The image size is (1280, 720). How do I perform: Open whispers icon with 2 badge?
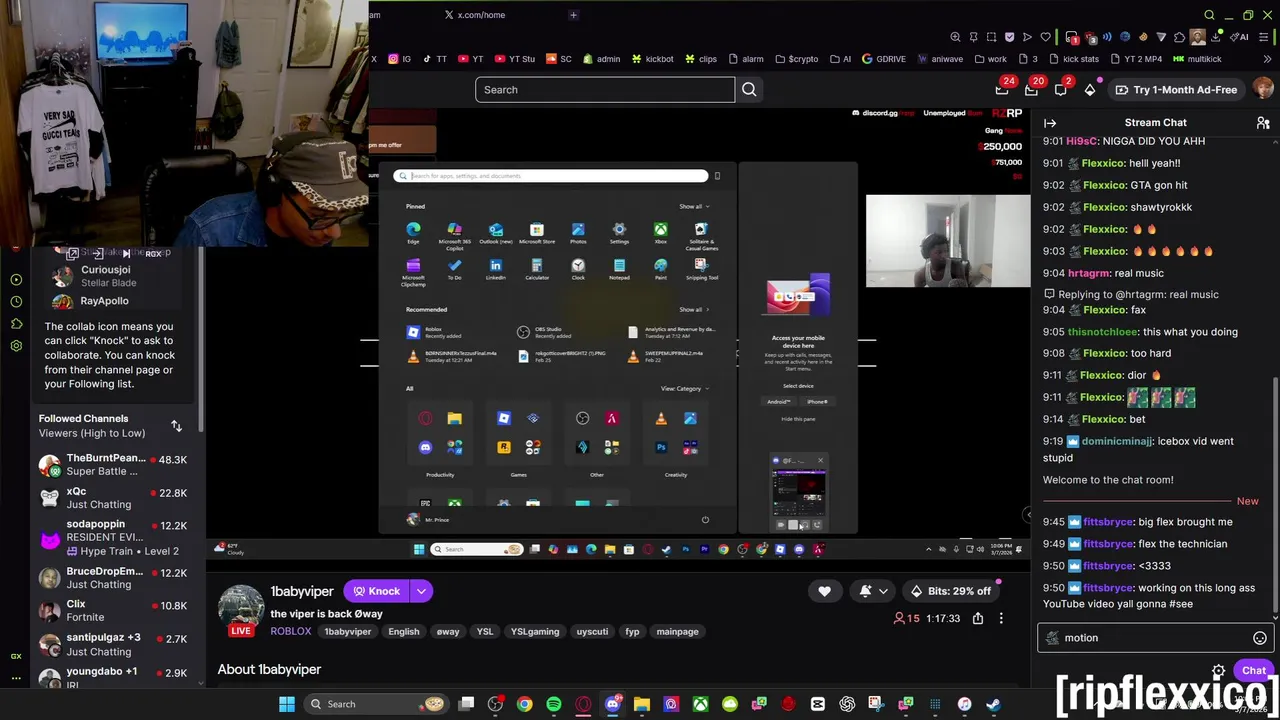(1061, 90)
